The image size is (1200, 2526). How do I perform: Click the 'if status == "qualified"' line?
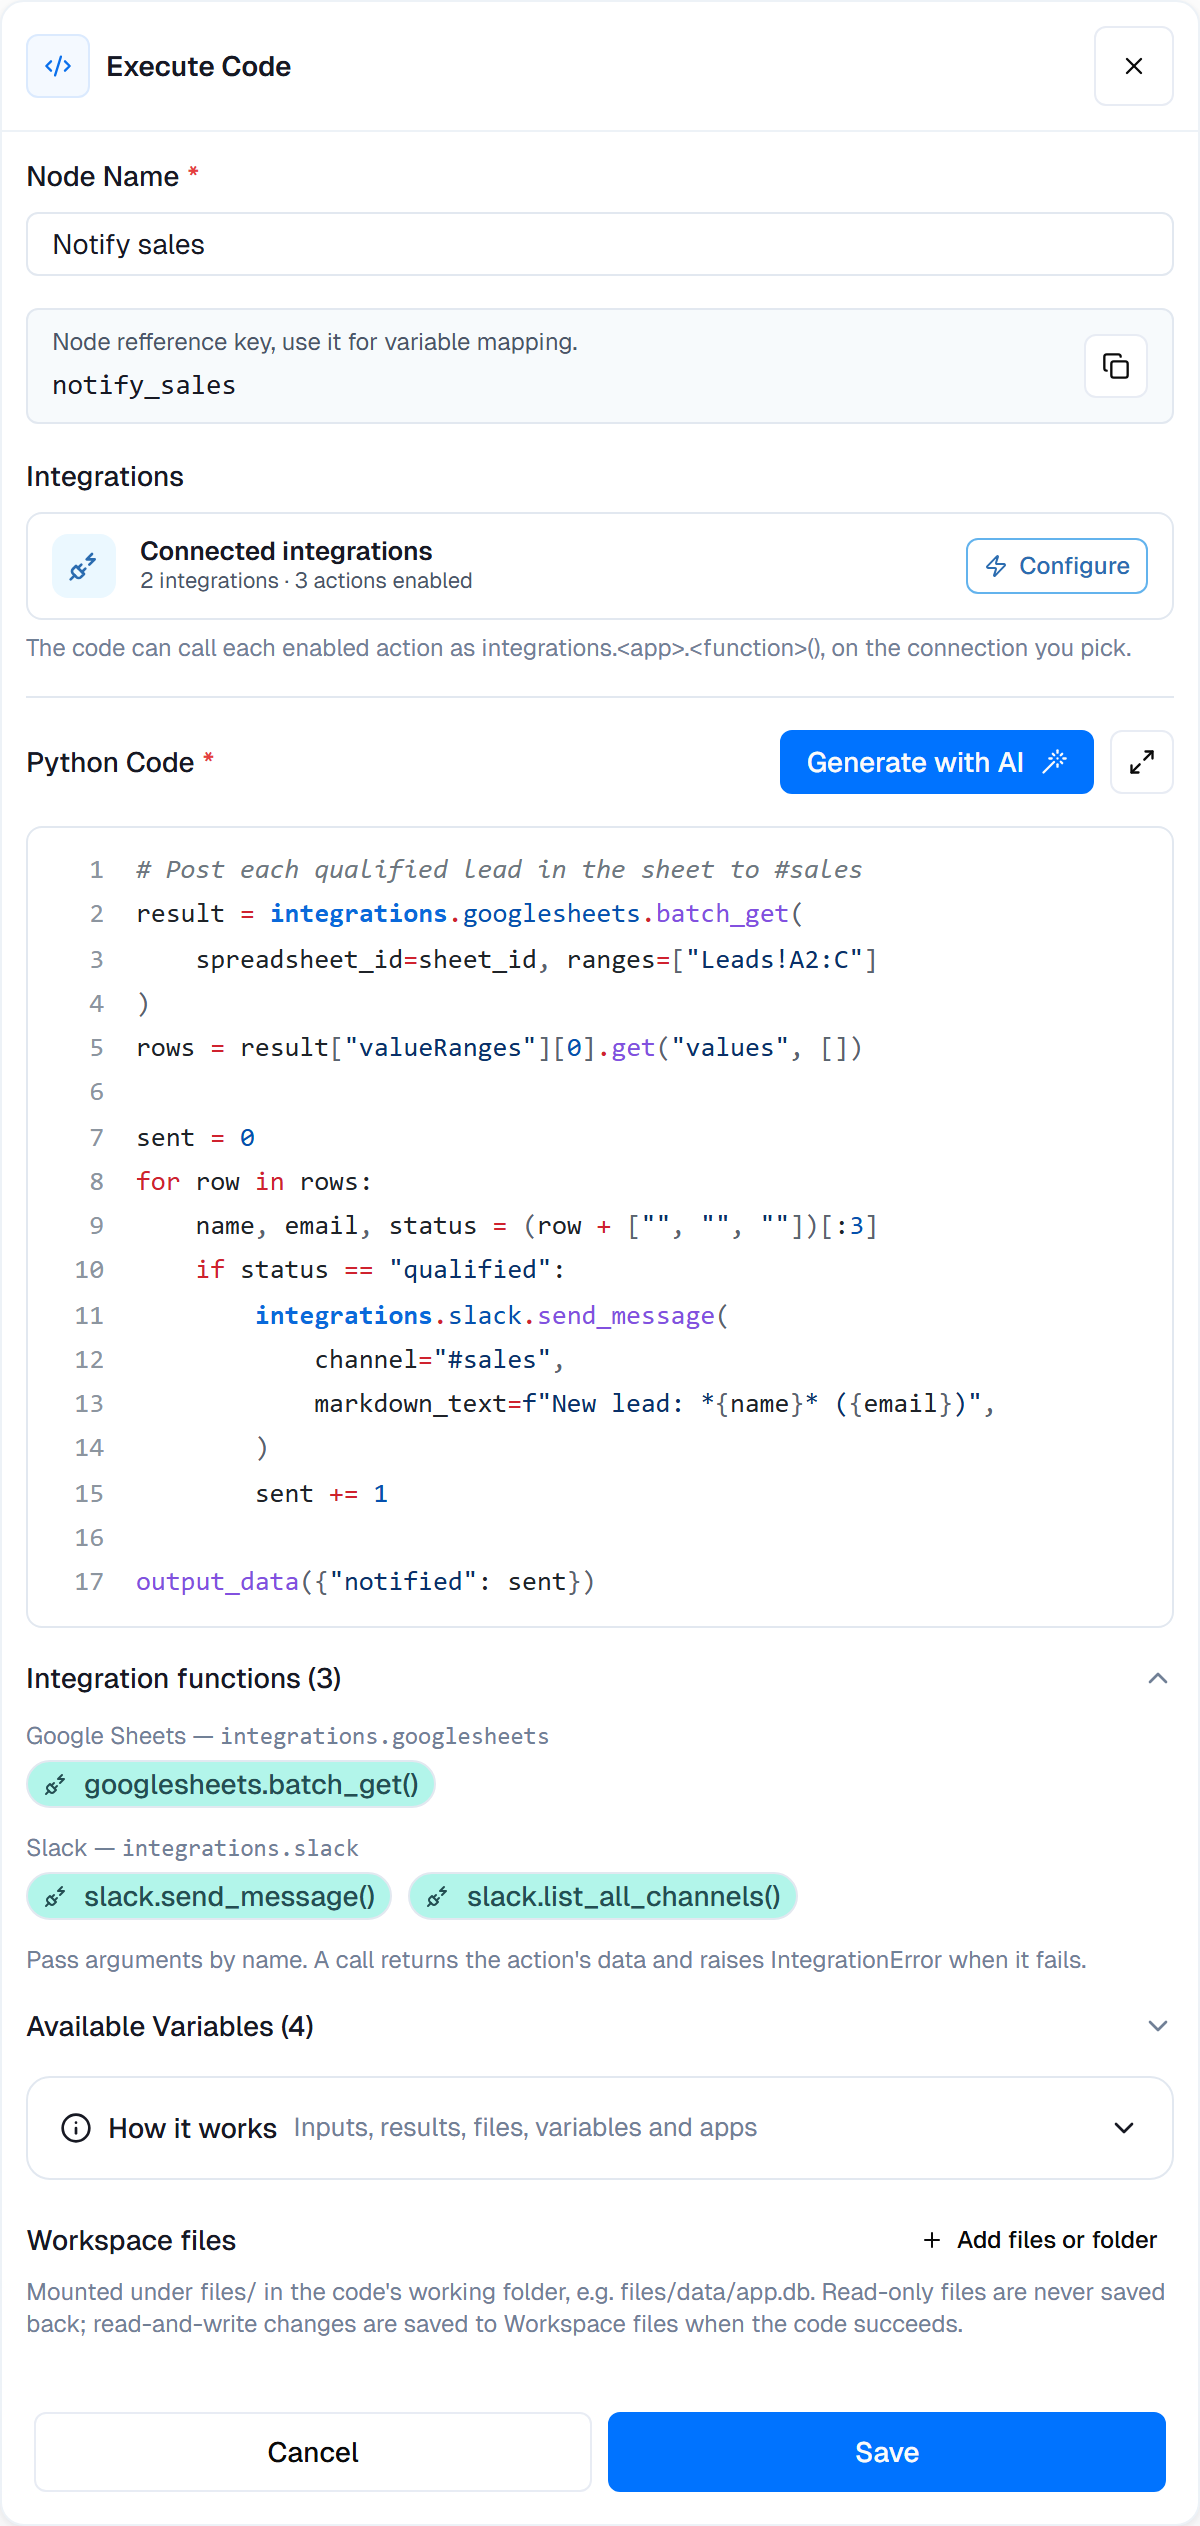[381, 1269]
